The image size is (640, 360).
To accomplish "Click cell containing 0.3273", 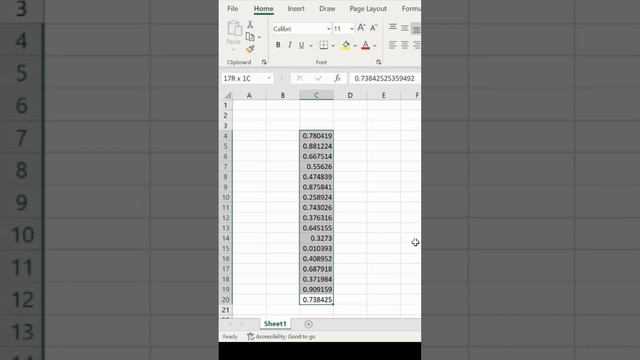I will [x=316, y=238].
